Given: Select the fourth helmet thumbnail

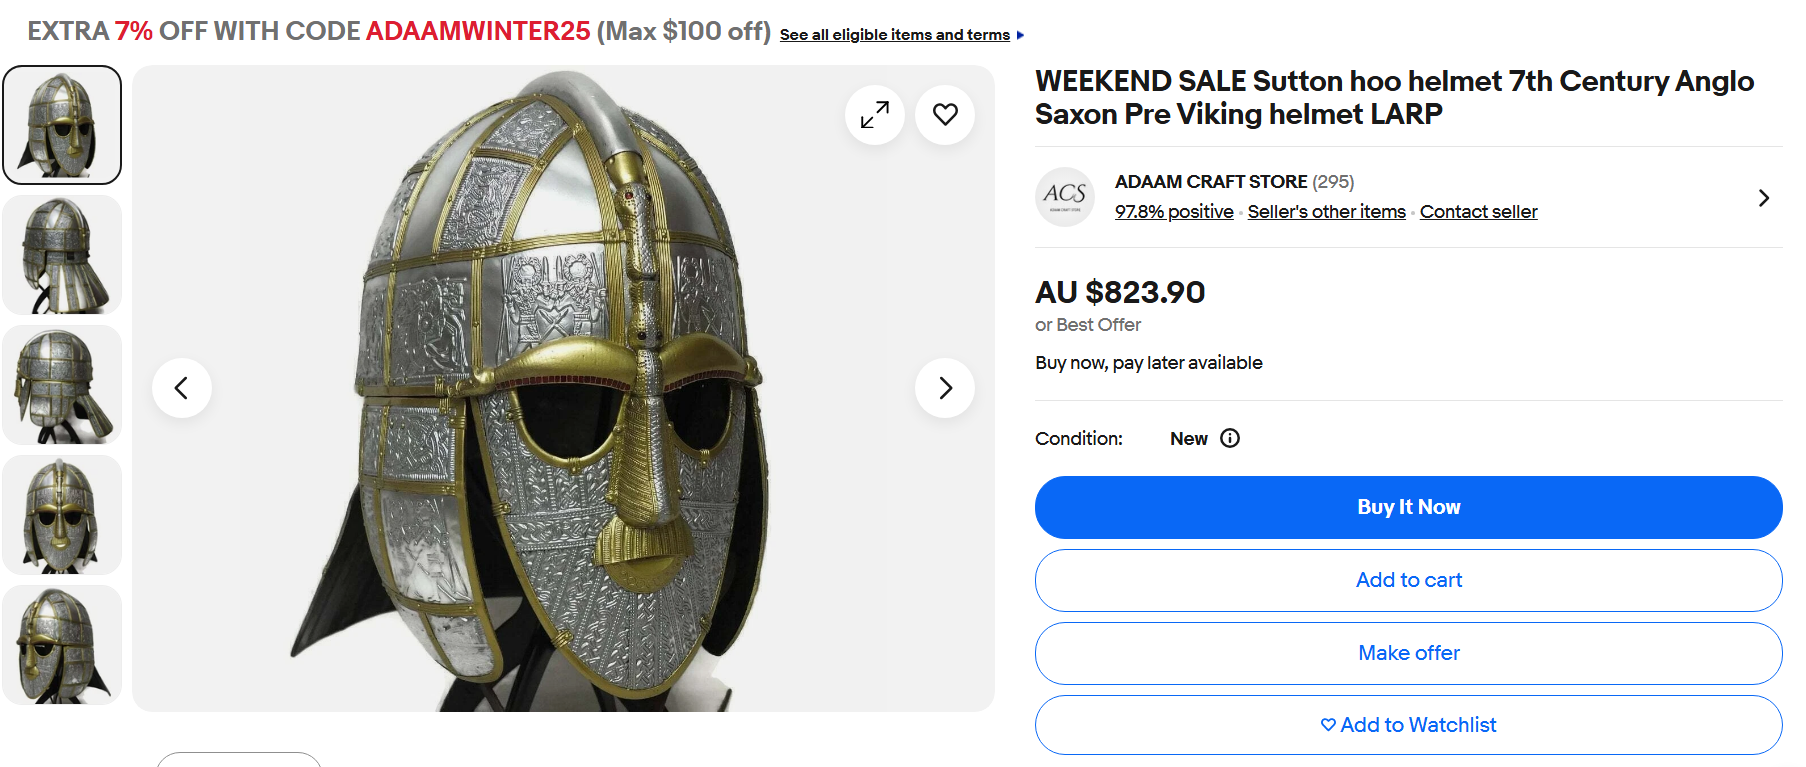Looking at the screenshot, I should point(62,515).
